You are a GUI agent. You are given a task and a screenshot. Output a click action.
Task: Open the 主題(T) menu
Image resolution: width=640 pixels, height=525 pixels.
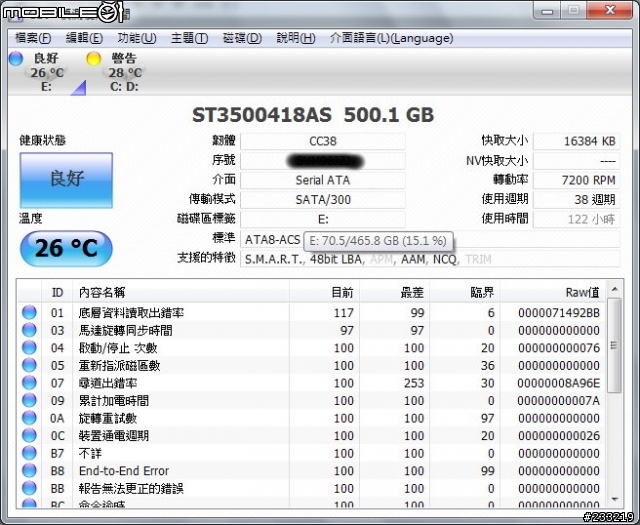click(189, 38)
